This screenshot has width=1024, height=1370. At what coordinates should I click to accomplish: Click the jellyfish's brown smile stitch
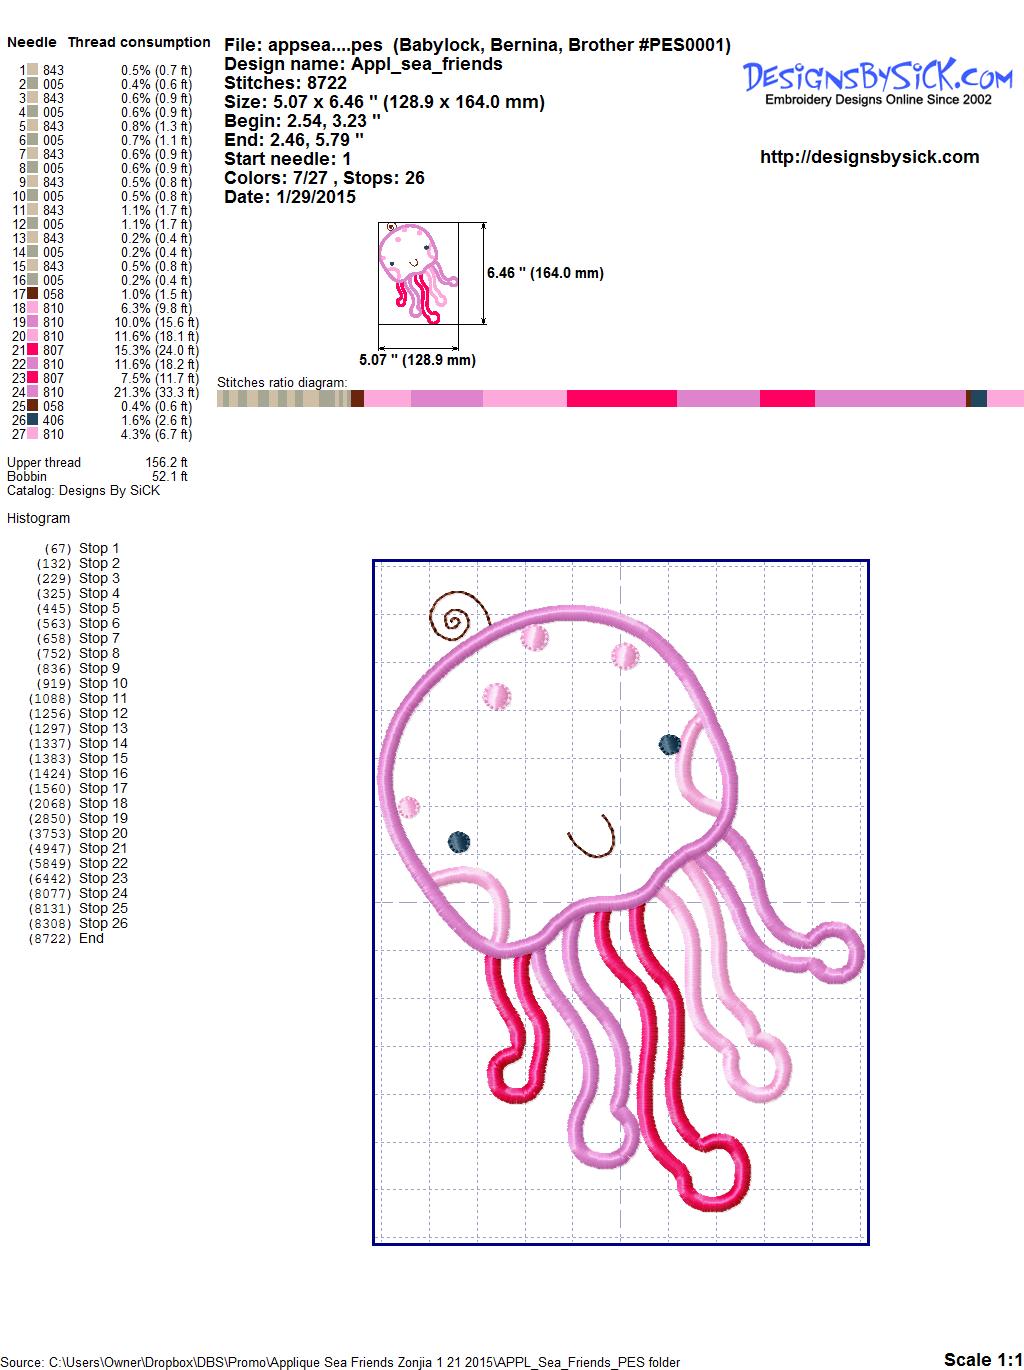(x=593, y=840)
